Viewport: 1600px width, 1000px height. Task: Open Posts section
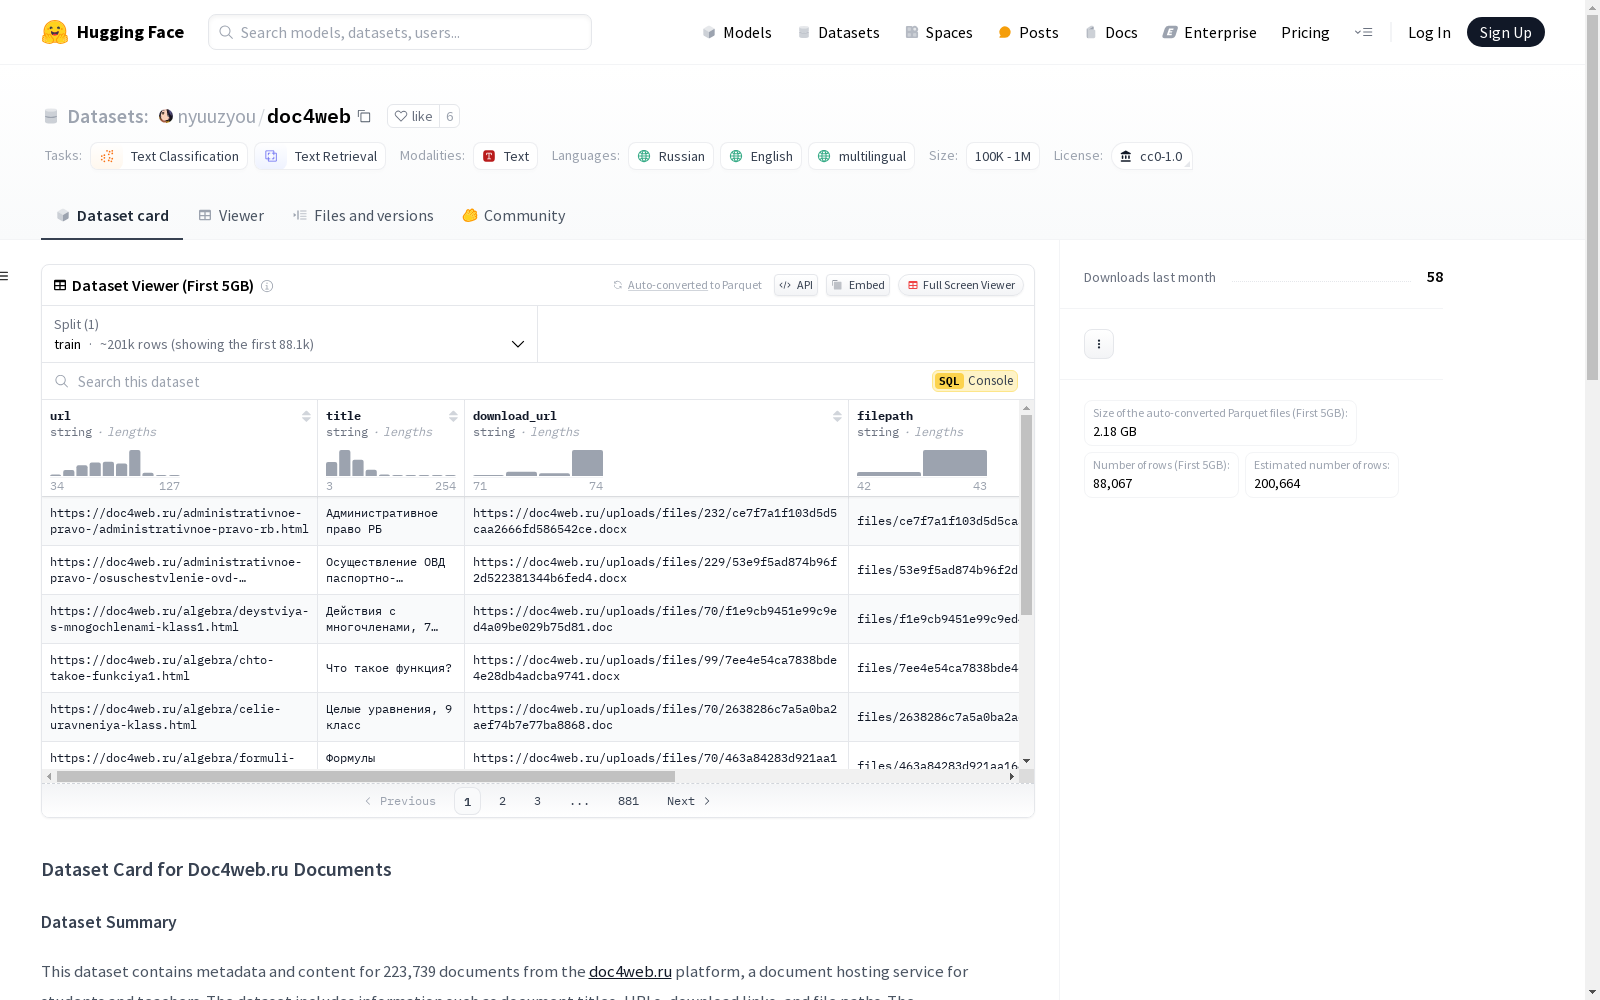tap(1028, 32)
